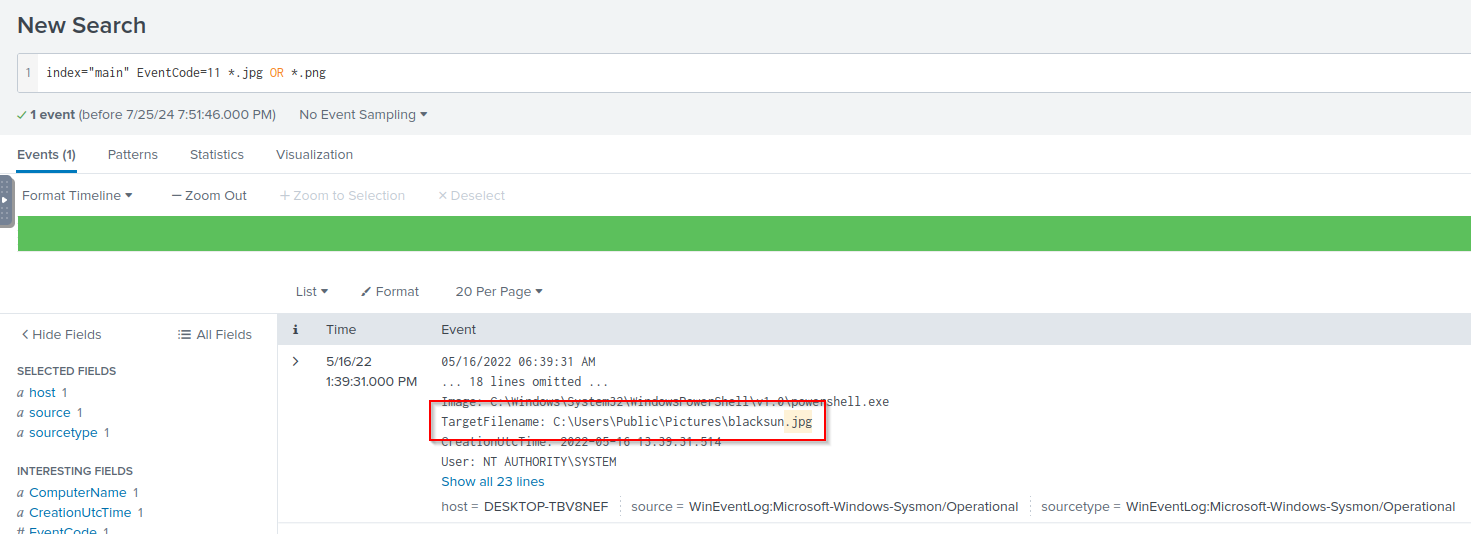
Task: Change the 20 Per Page setting
Action: [499, 292]
